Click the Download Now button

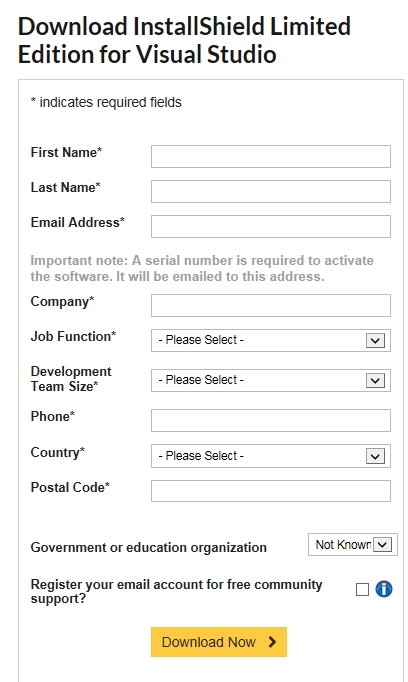(219, 642)
